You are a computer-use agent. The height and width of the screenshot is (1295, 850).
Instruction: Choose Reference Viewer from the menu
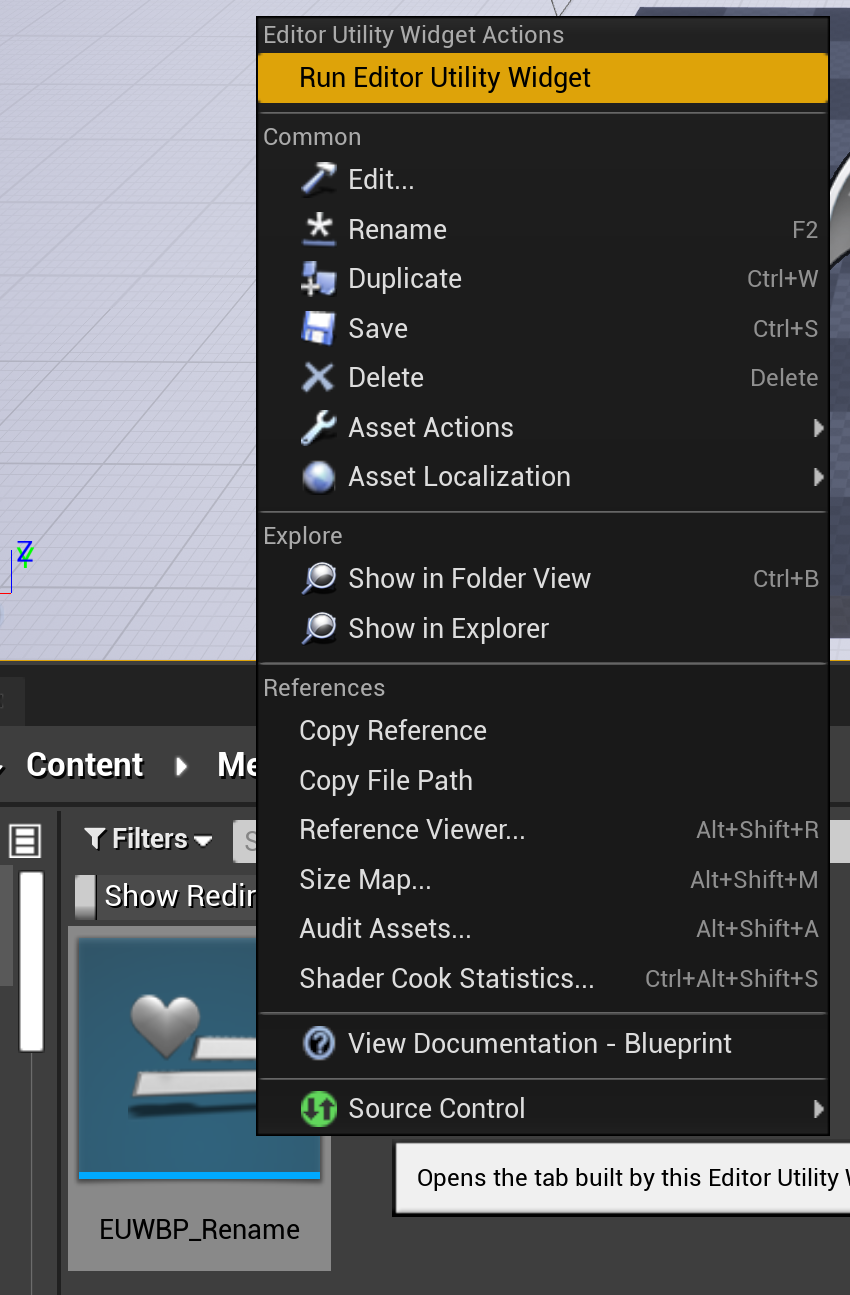412,830
